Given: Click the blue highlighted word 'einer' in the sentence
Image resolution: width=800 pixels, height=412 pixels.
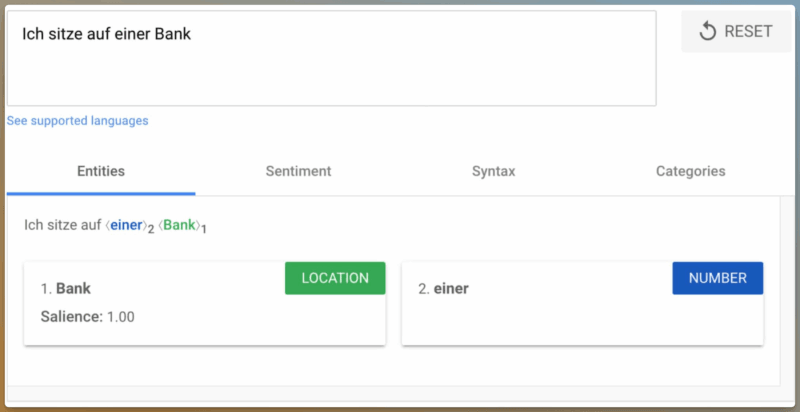Looking at the screenshot, I should 126,225.
